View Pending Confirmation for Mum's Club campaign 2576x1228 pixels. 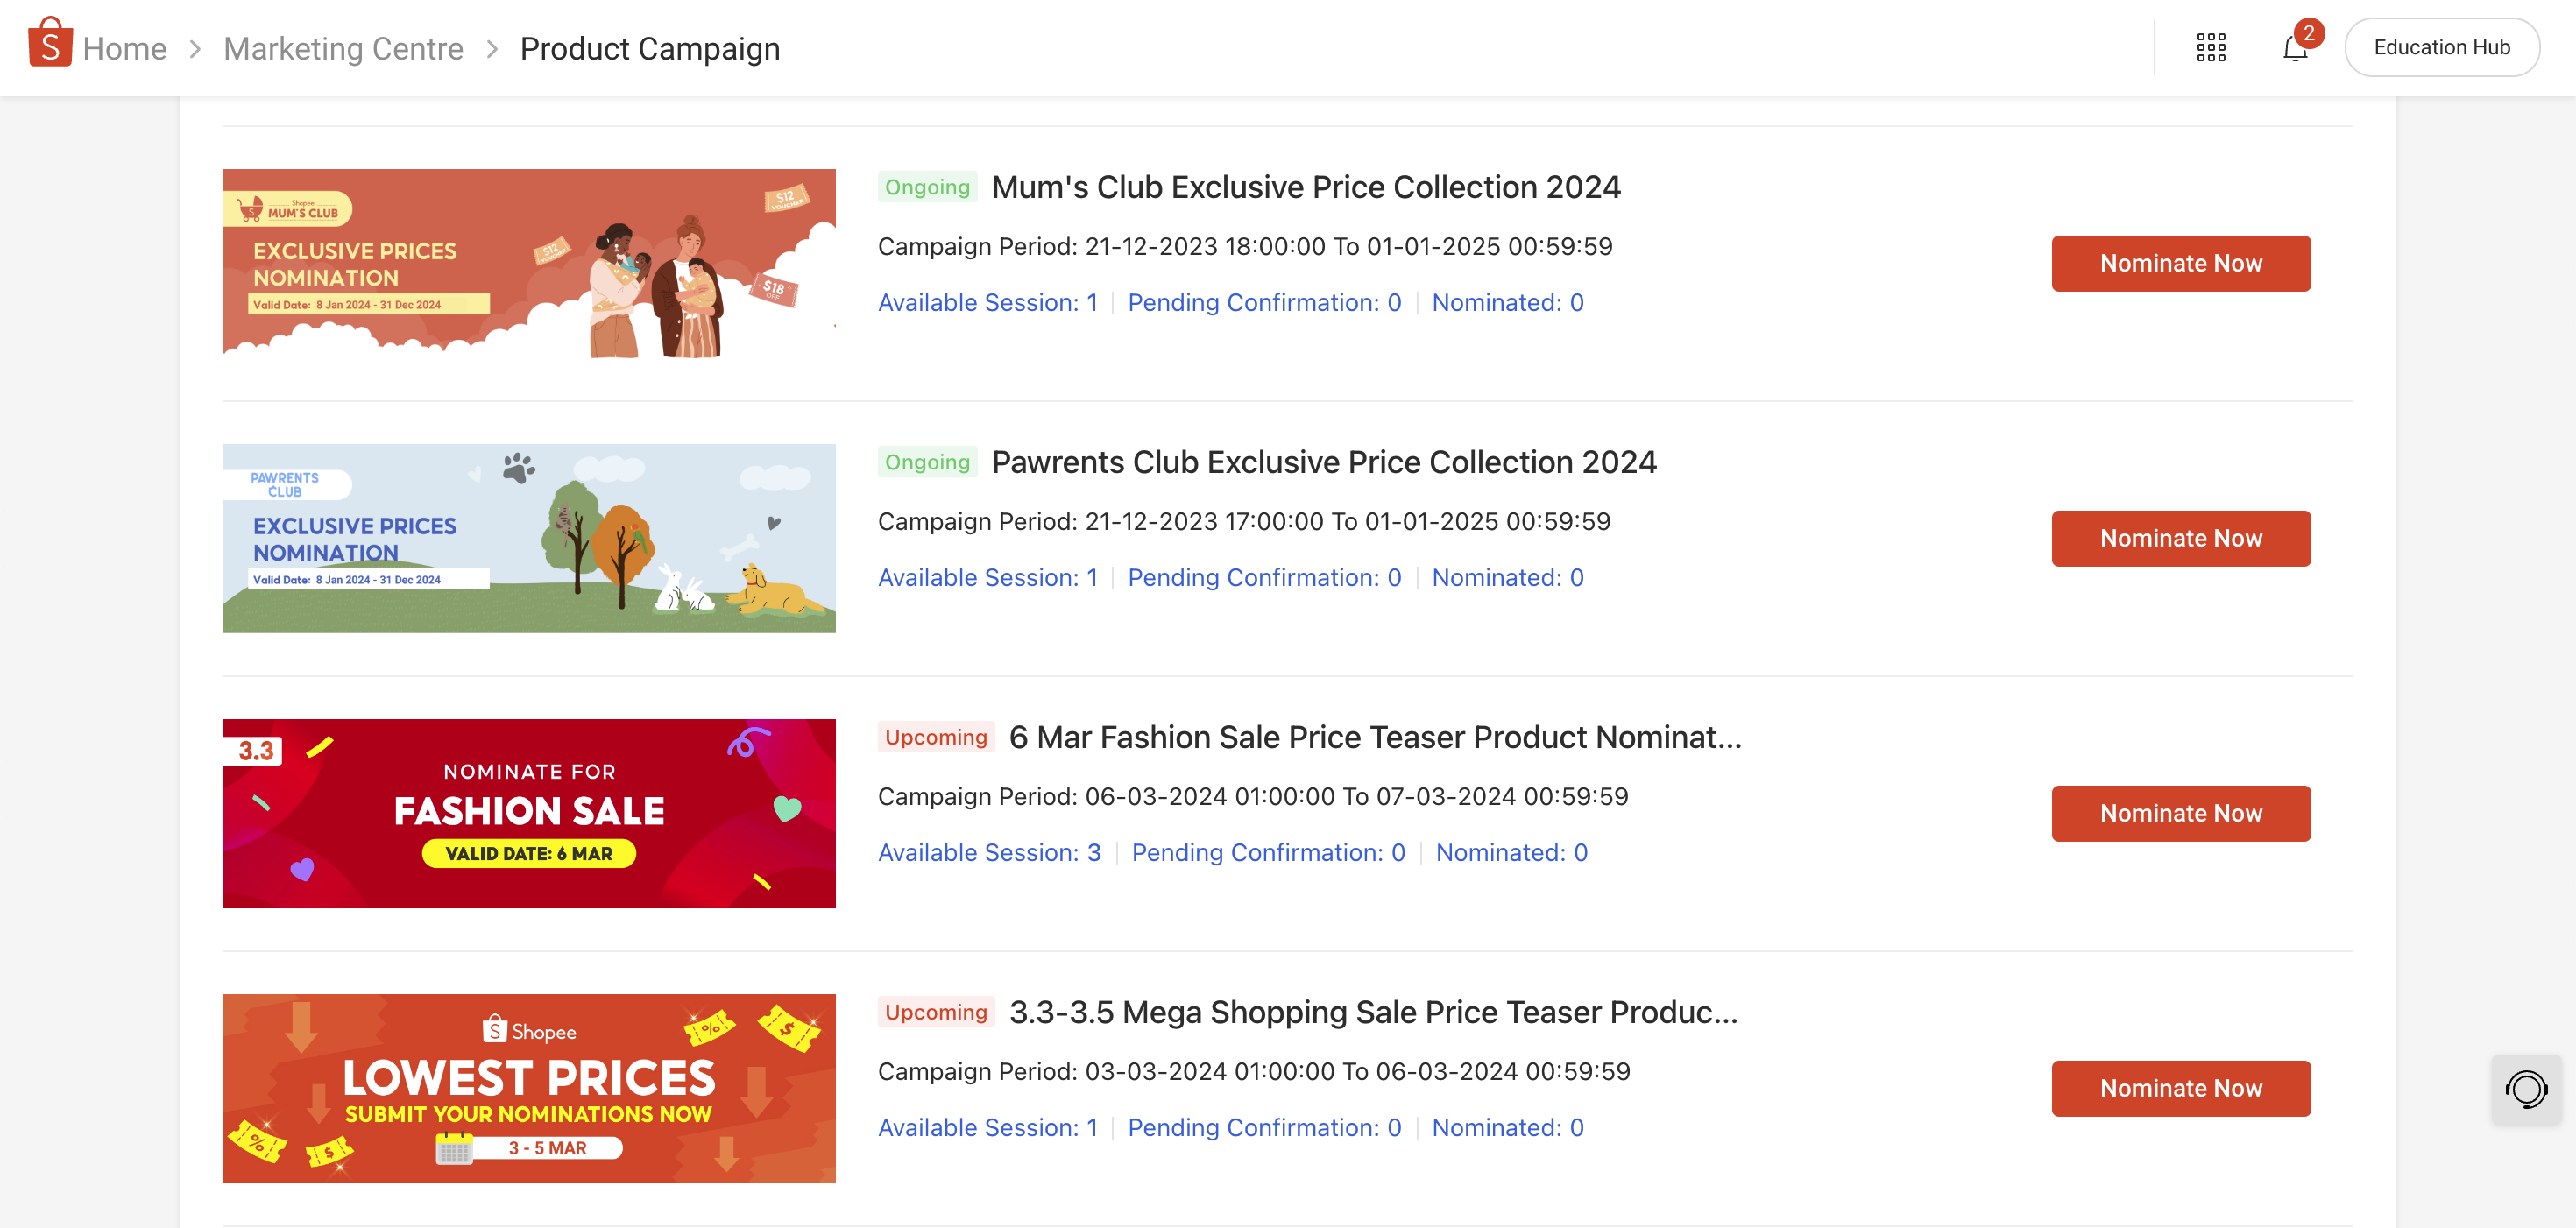coord(1264,302)
